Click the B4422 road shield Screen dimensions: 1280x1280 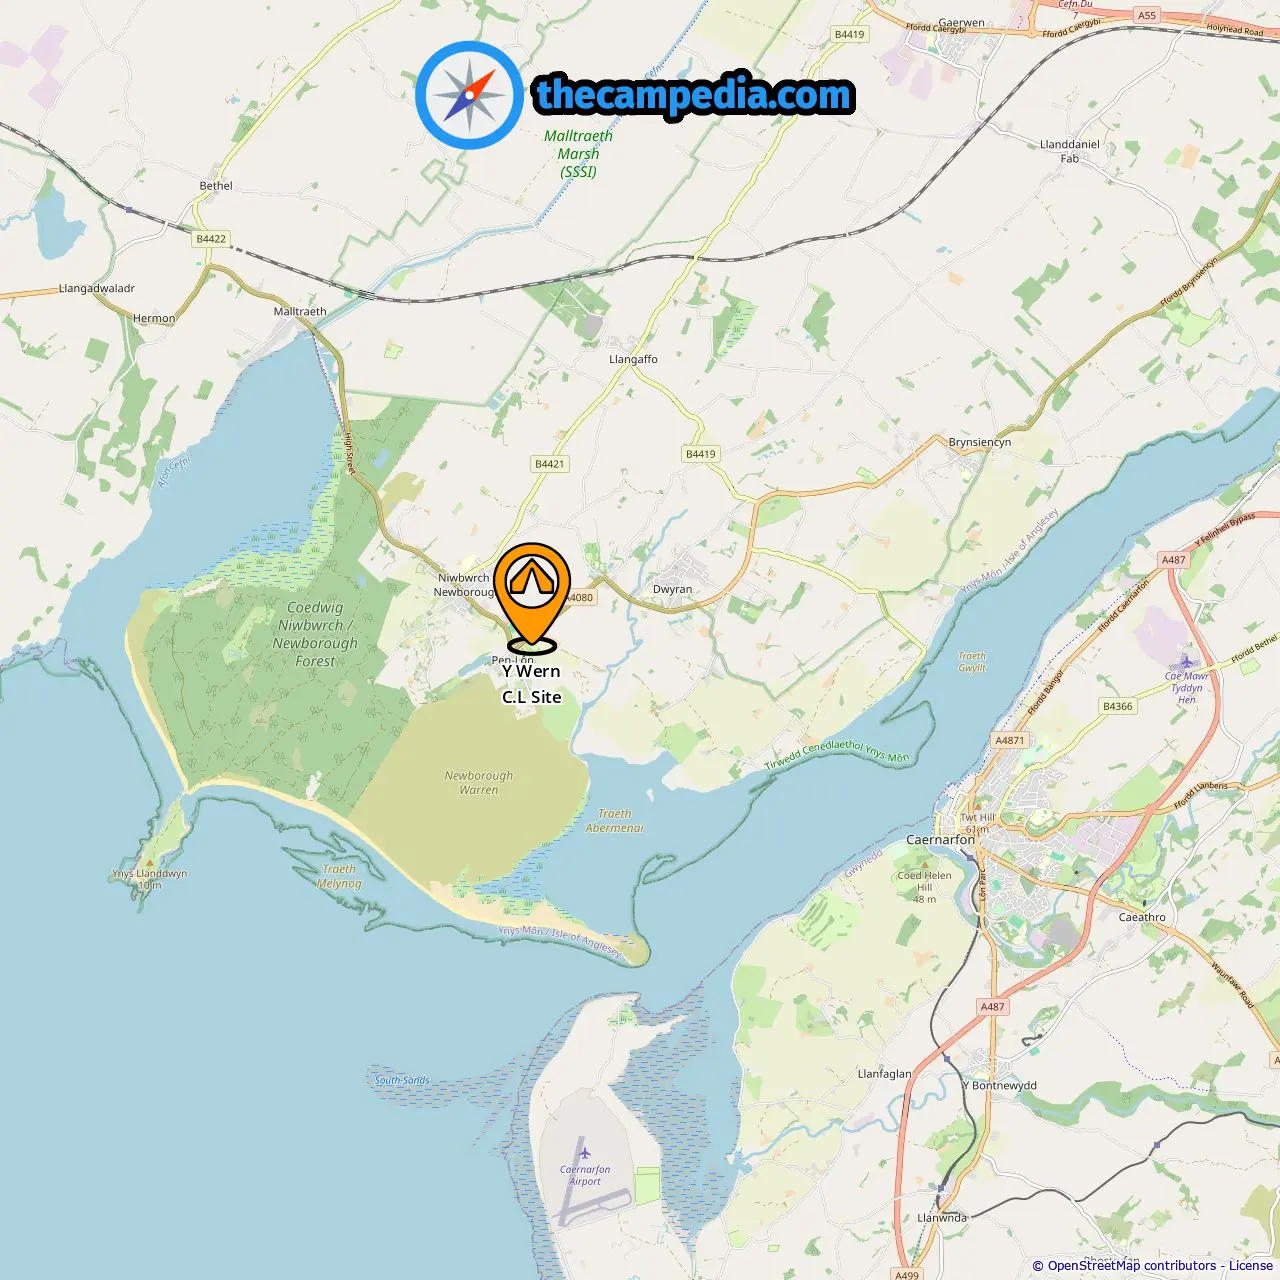pos(211,239)
